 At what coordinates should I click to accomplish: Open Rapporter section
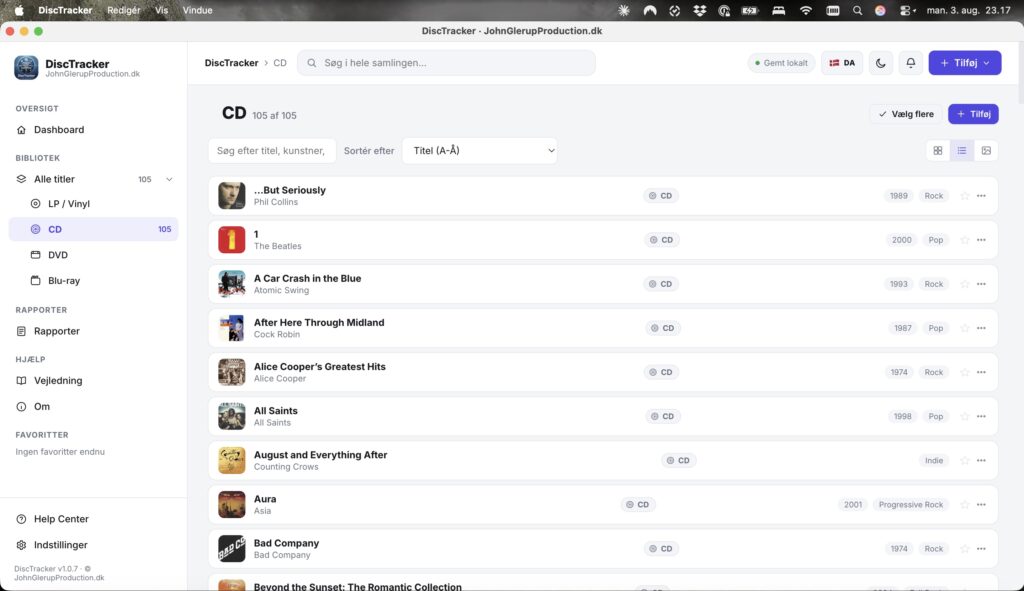coord(93,331)
